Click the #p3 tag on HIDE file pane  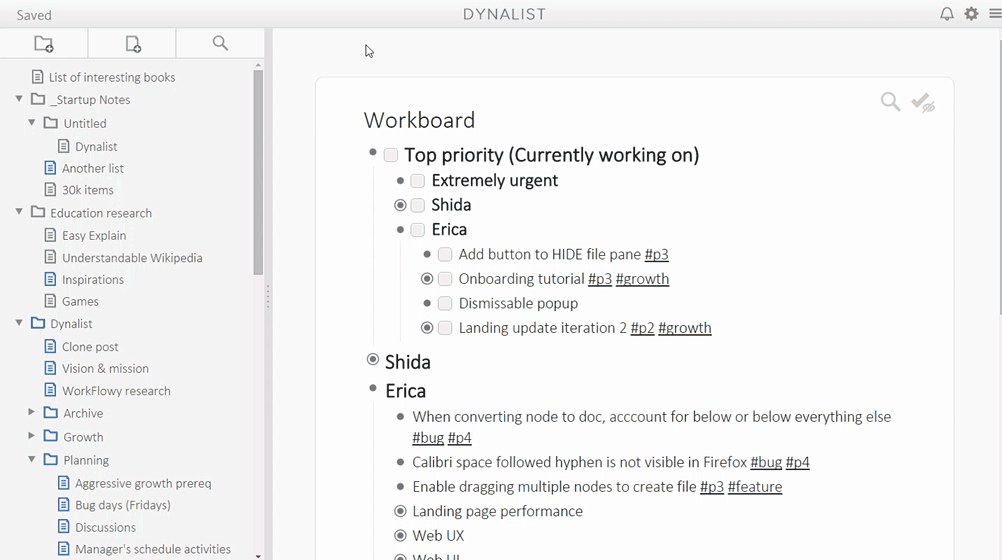point(656,254)
